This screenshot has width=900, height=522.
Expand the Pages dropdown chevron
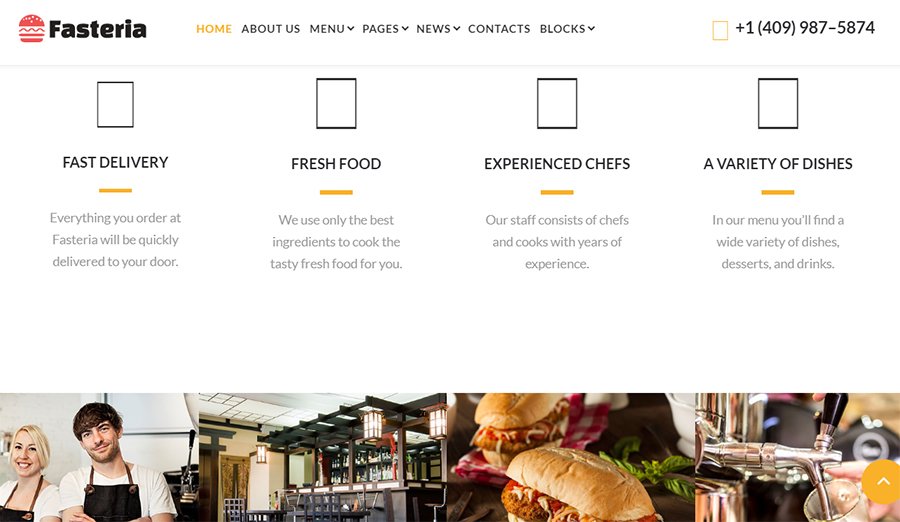coord(405,29)
